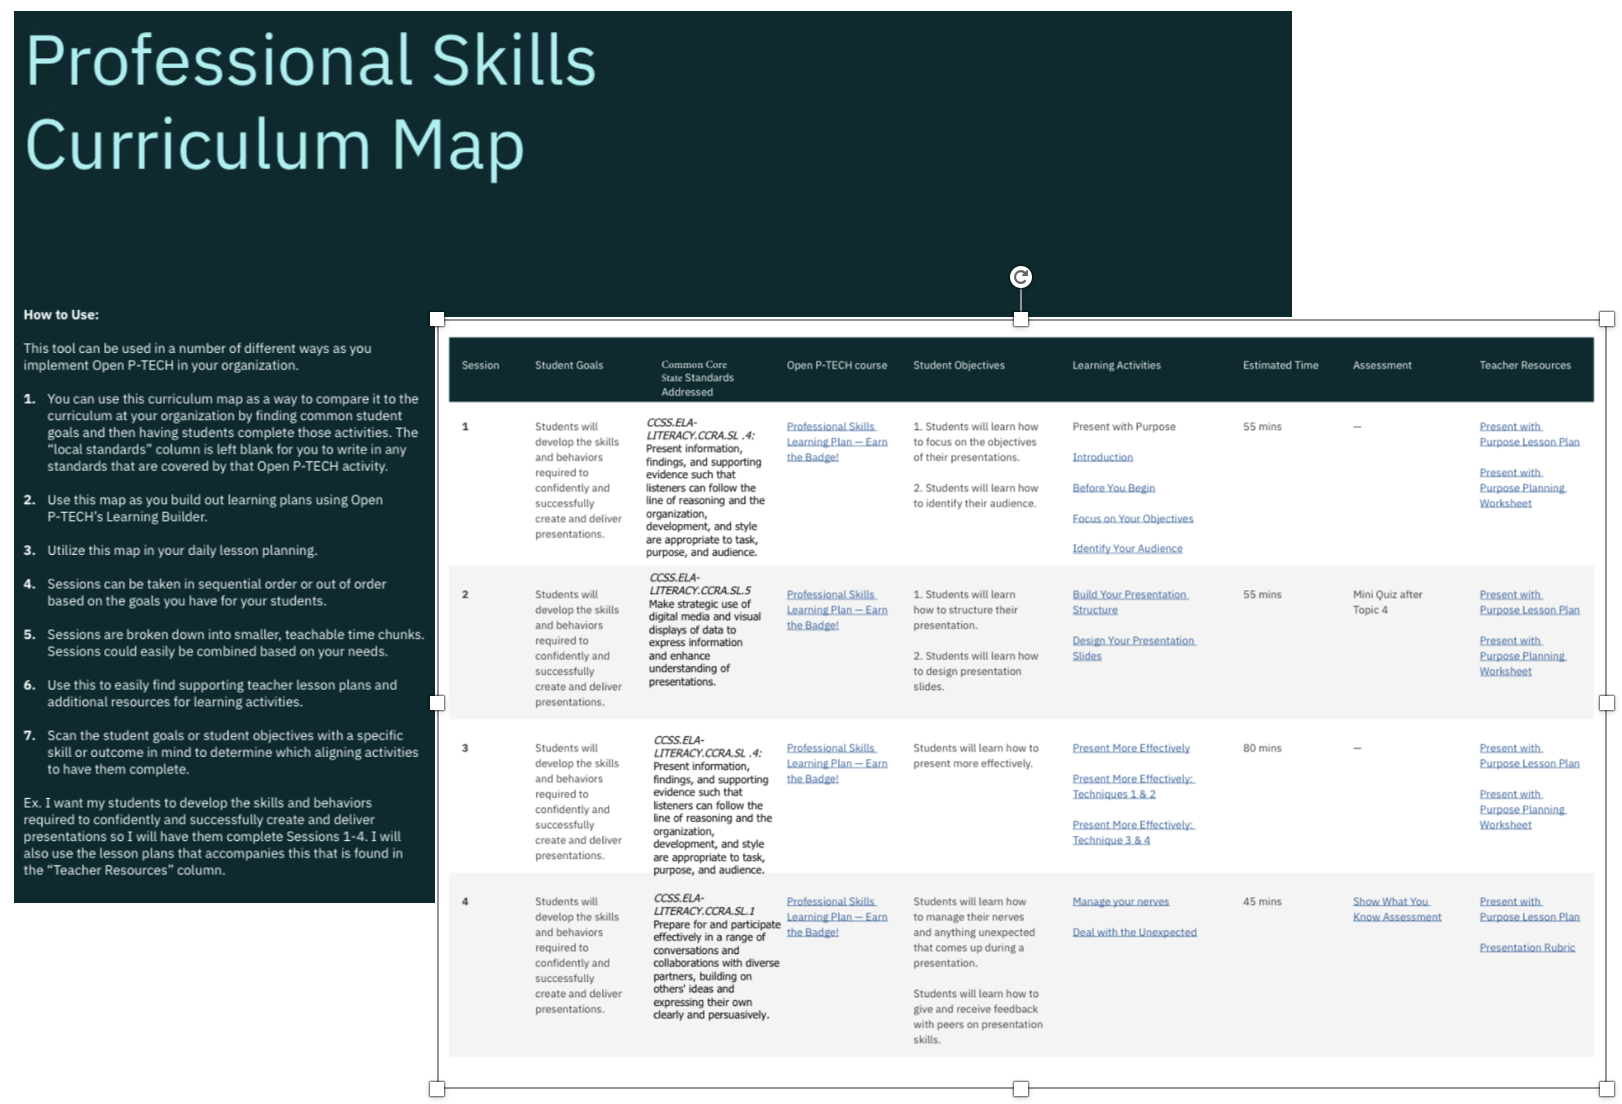Click the 'Learning Activities' column header
The width and height of the screenshot is (1622, 1104).
coord(1116,365)
